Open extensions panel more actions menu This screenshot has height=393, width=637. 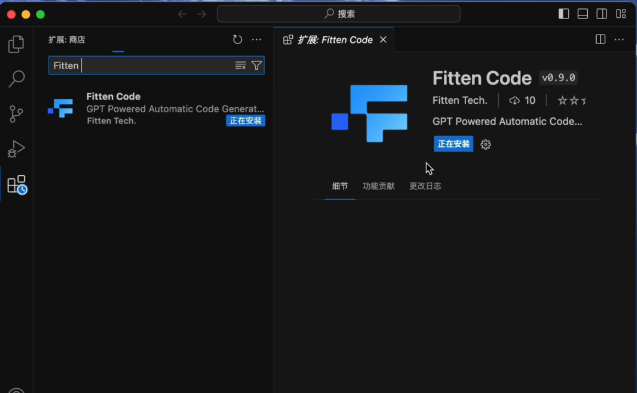257,39
